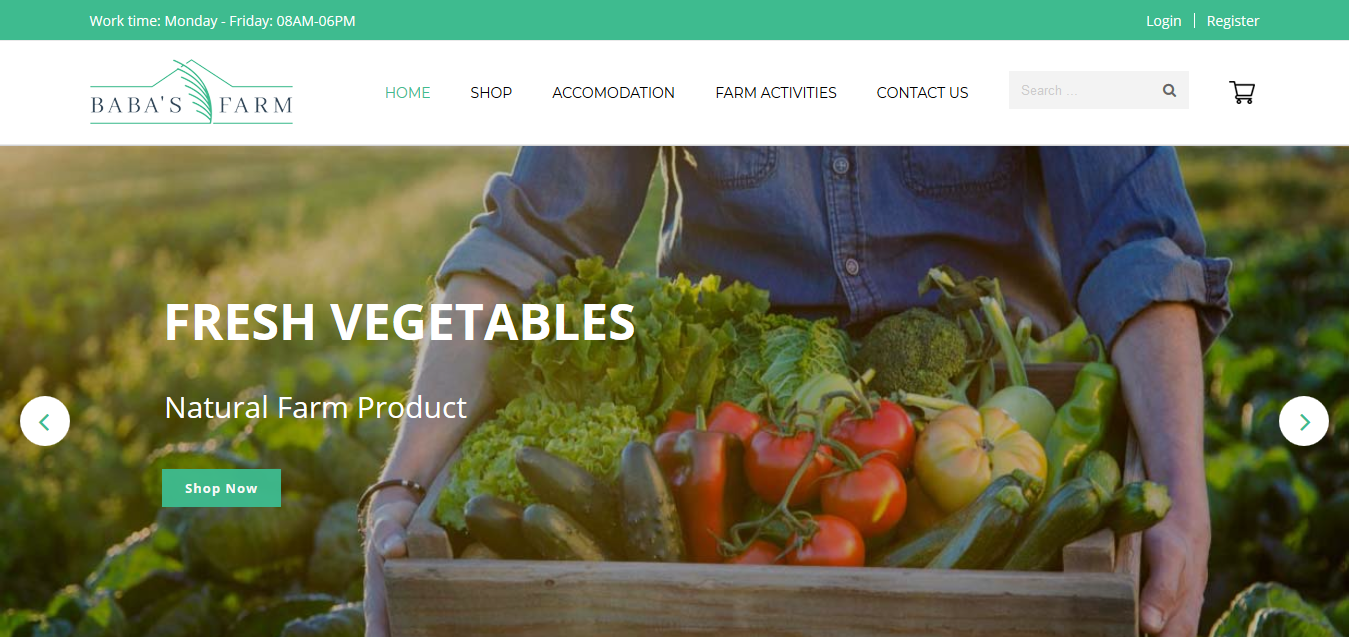Viewport: 1349px width, 637px height.
Task: Click the work time notice text
Action: tap(222, 21)
